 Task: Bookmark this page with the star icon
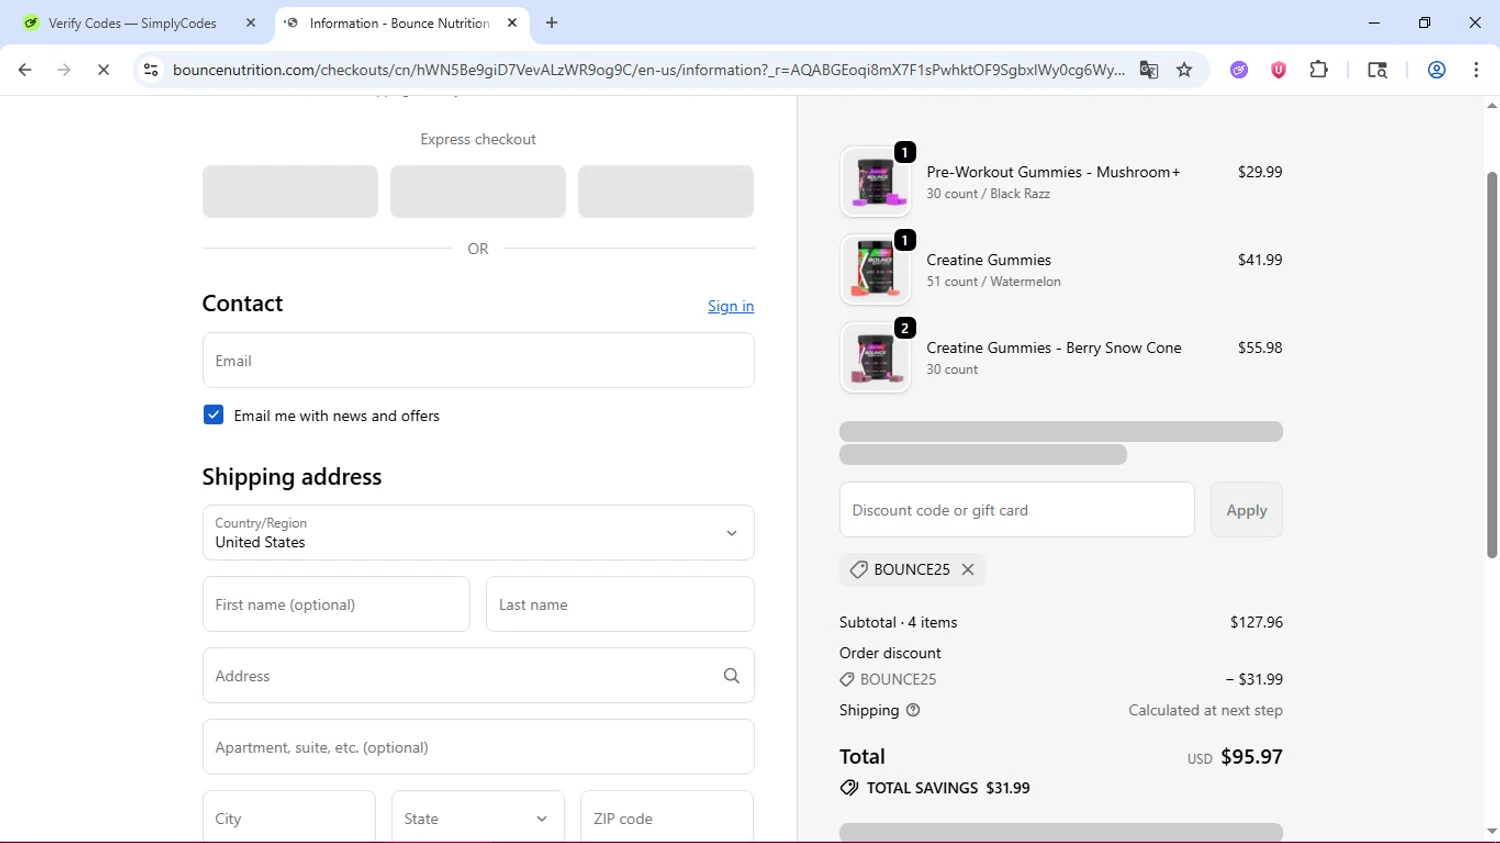click(1184, 70)
